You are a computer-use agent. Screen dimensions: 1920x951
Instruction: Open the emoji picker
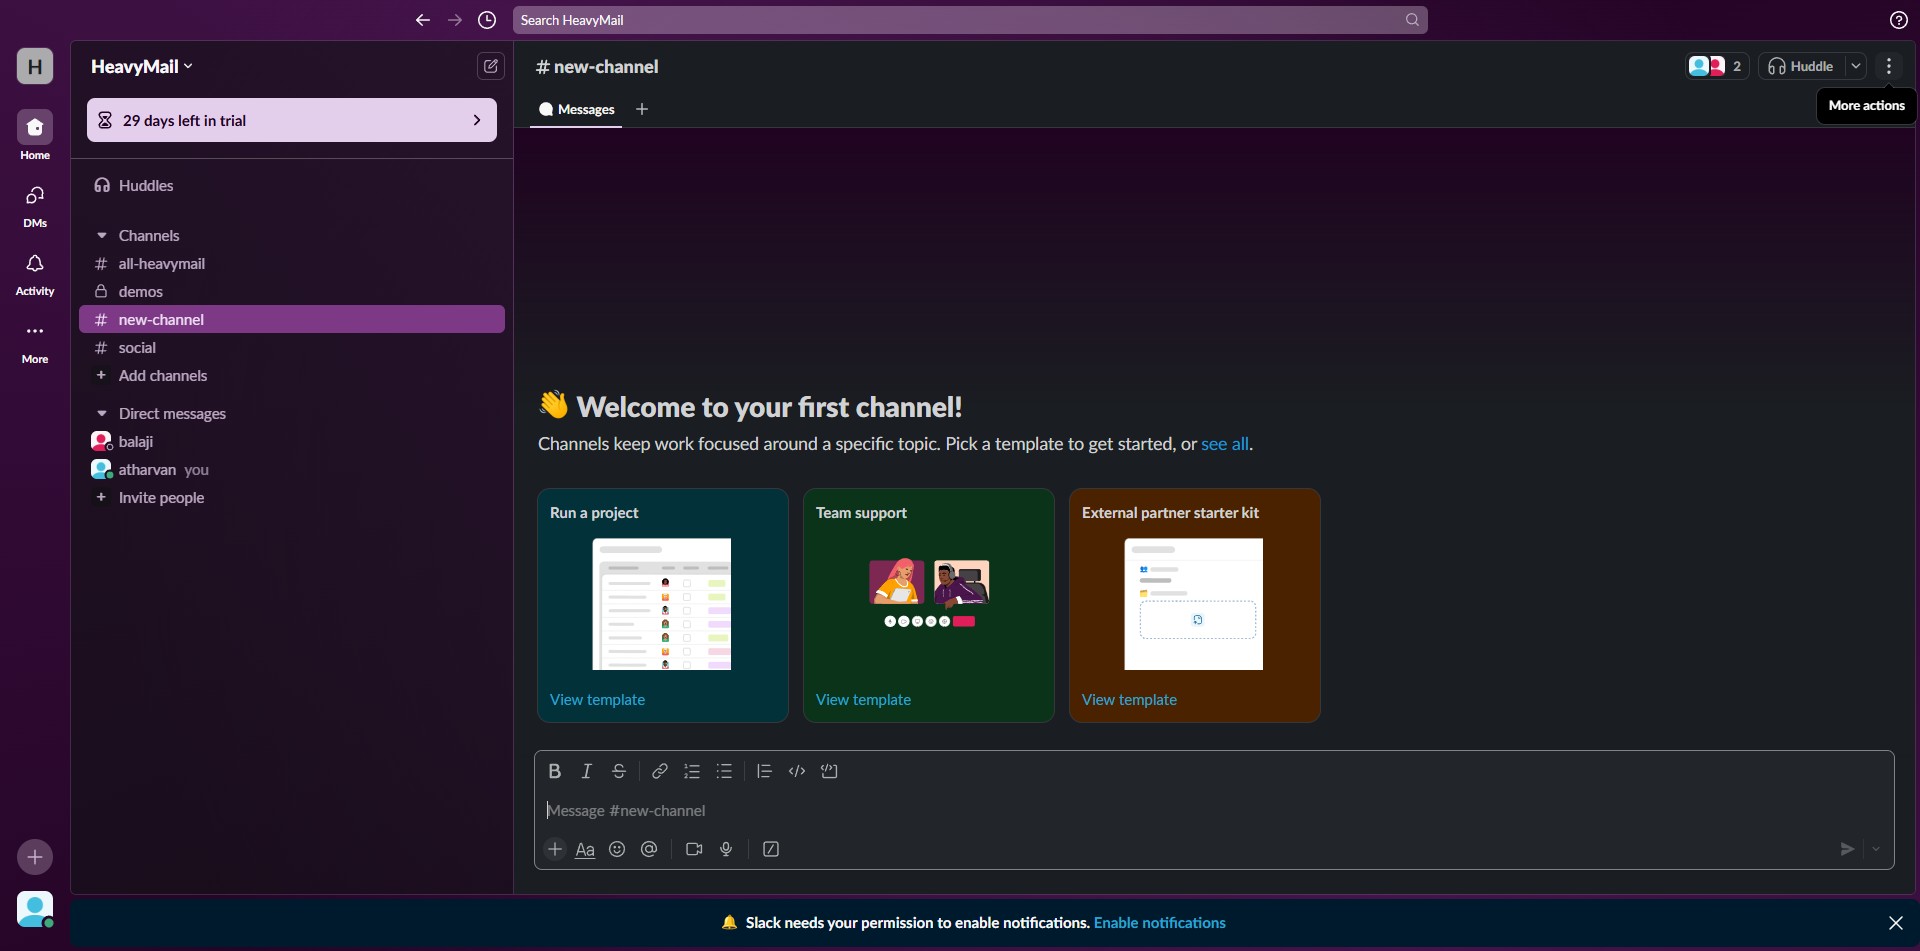(x=617, y=849)
